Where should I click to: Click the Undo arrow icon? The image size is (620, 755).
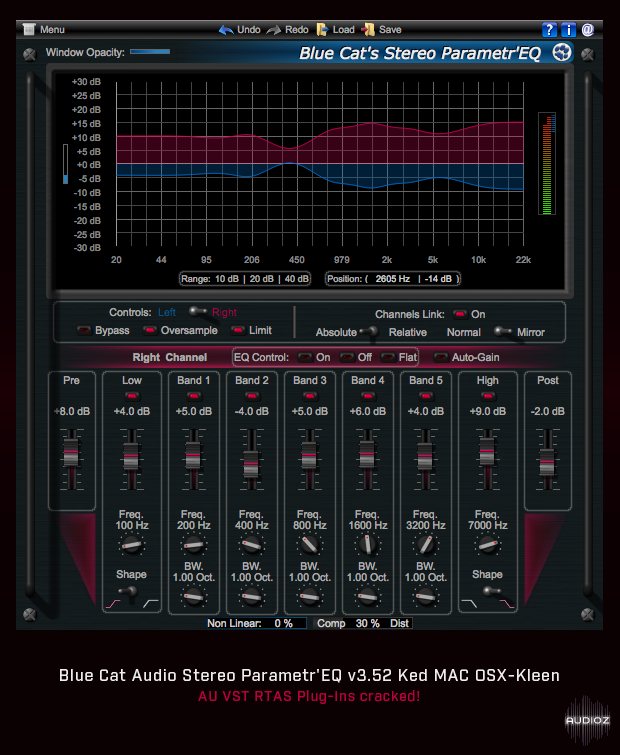click(x=226, y=30)
